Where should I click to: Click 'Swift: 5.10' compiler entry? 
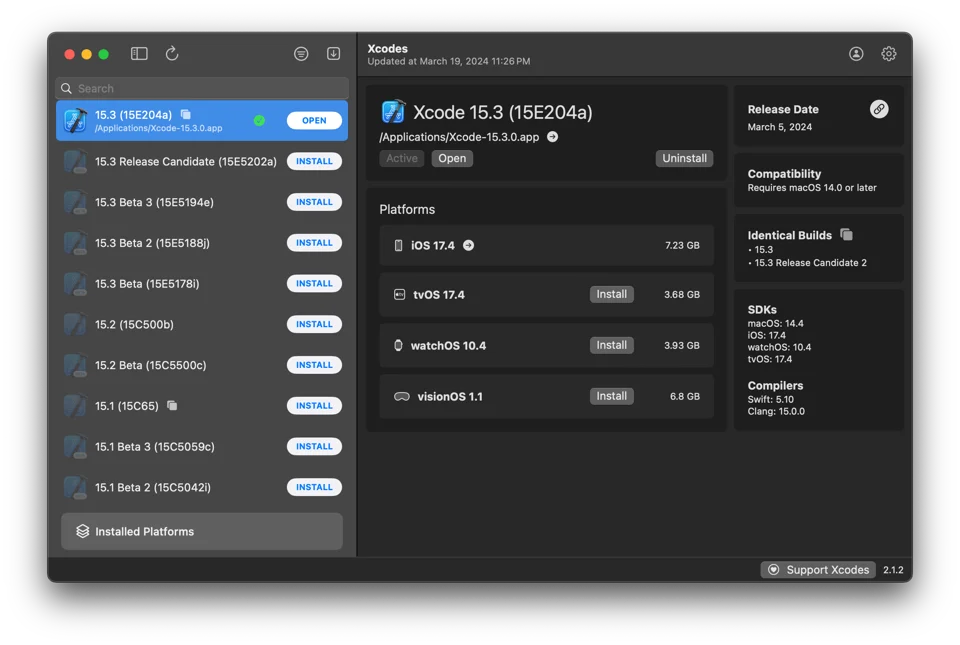point(770,400)
